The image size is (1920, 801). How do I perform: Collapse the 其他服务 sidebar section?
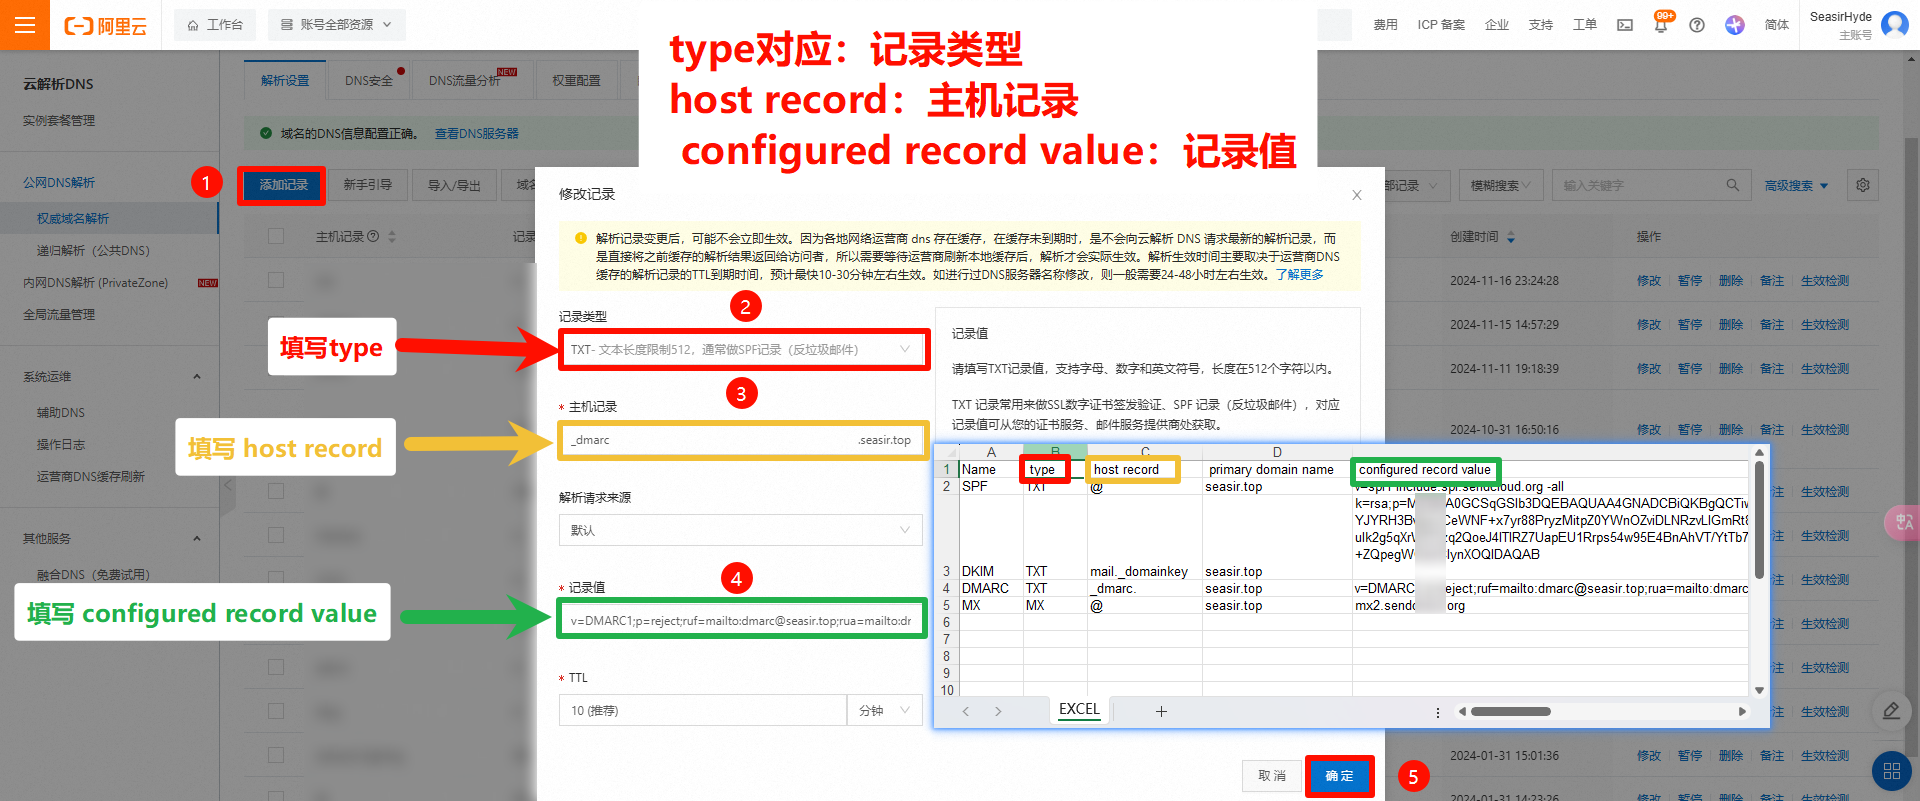(197, 539)
